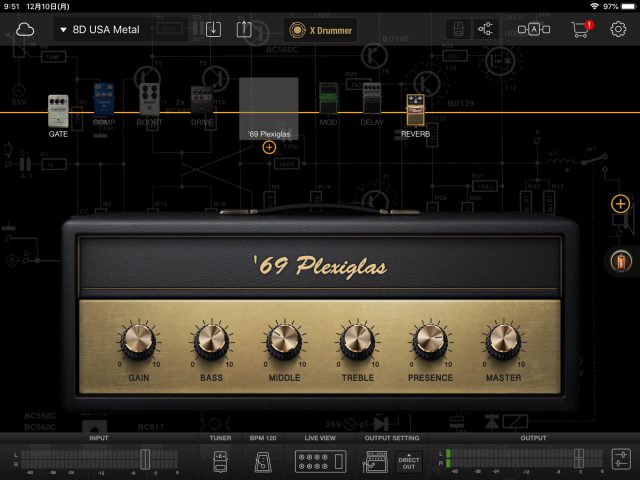
Task: Open the tube amp icon on right
Action: click(x=621, y=261)
